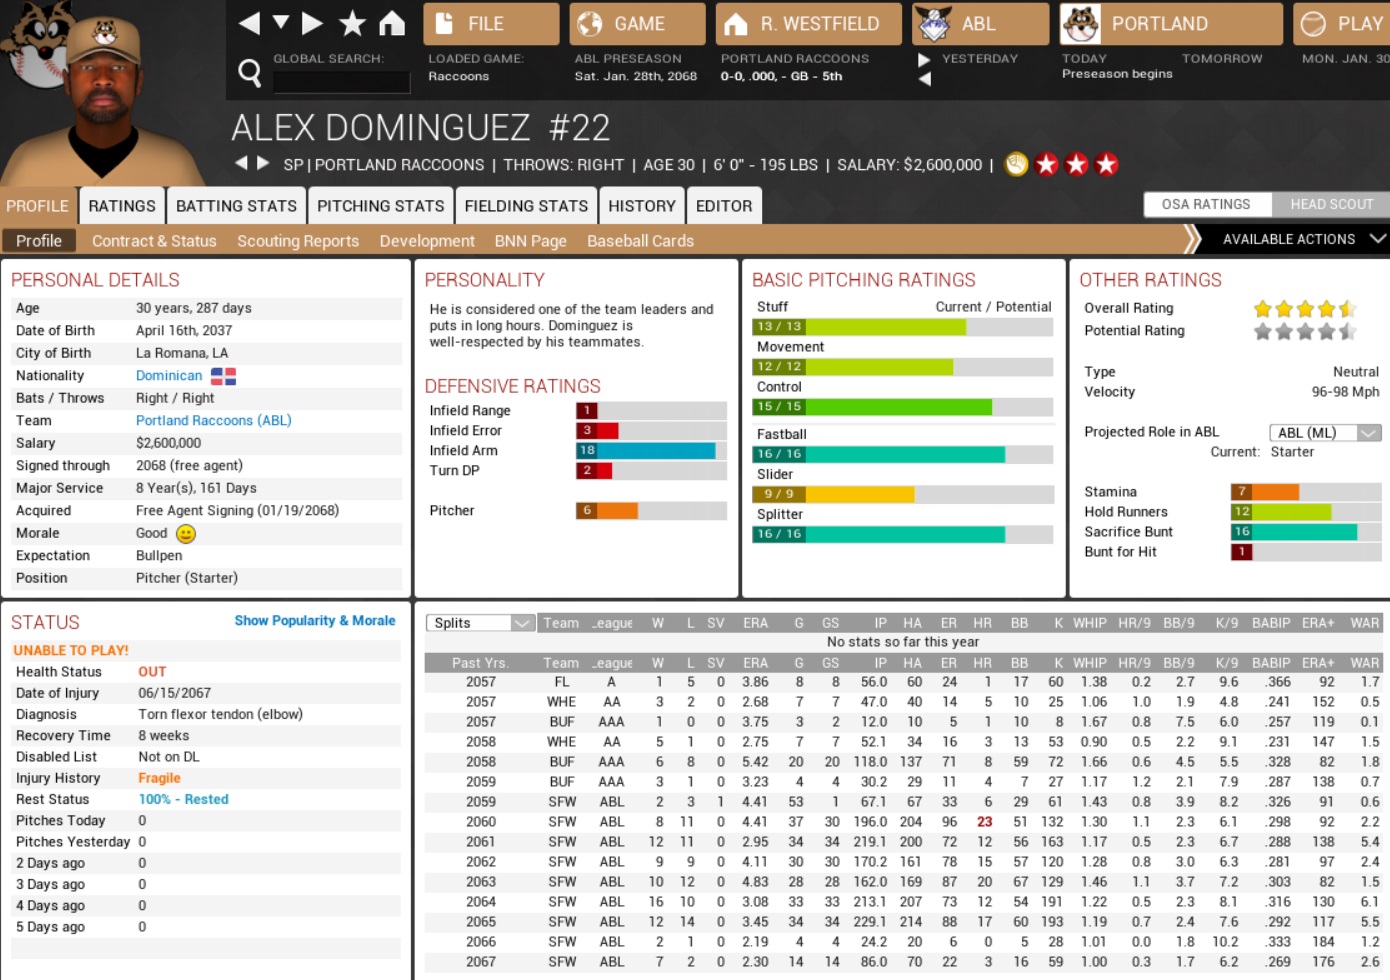The width and height of the screenshot is (1390, 980).
Task: Click the Dominican flag icon
Action: pos(223,376)
